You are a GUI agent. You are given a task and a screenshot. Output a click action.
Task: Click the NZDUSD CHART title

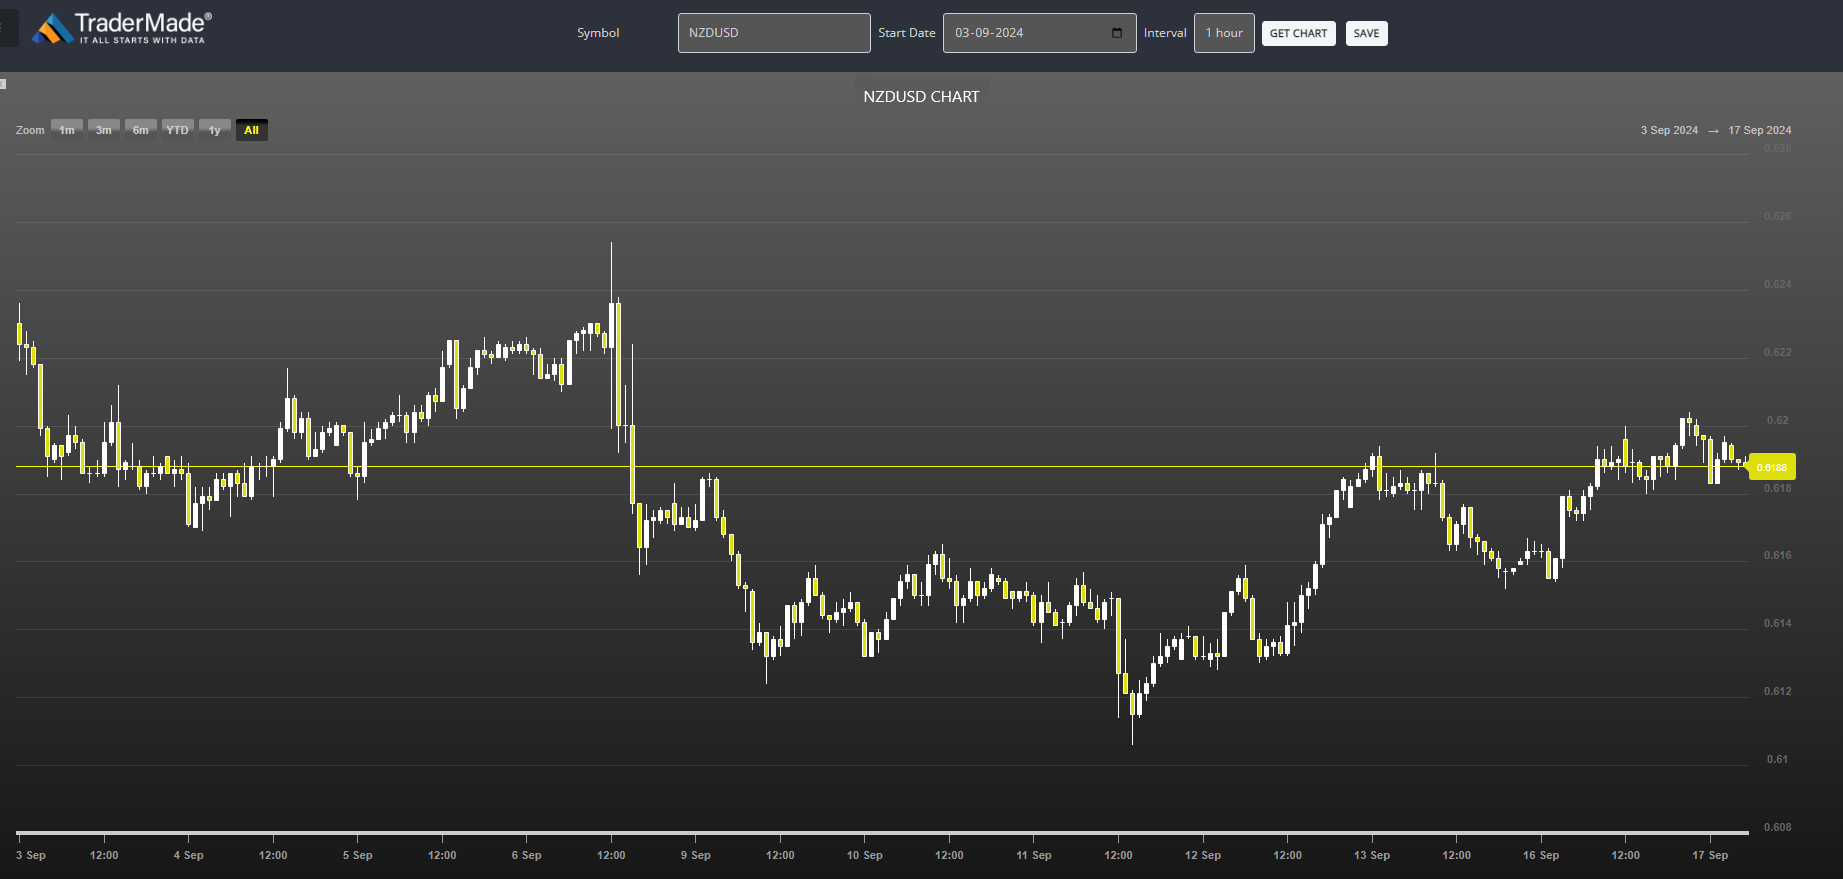click(921, 97)
